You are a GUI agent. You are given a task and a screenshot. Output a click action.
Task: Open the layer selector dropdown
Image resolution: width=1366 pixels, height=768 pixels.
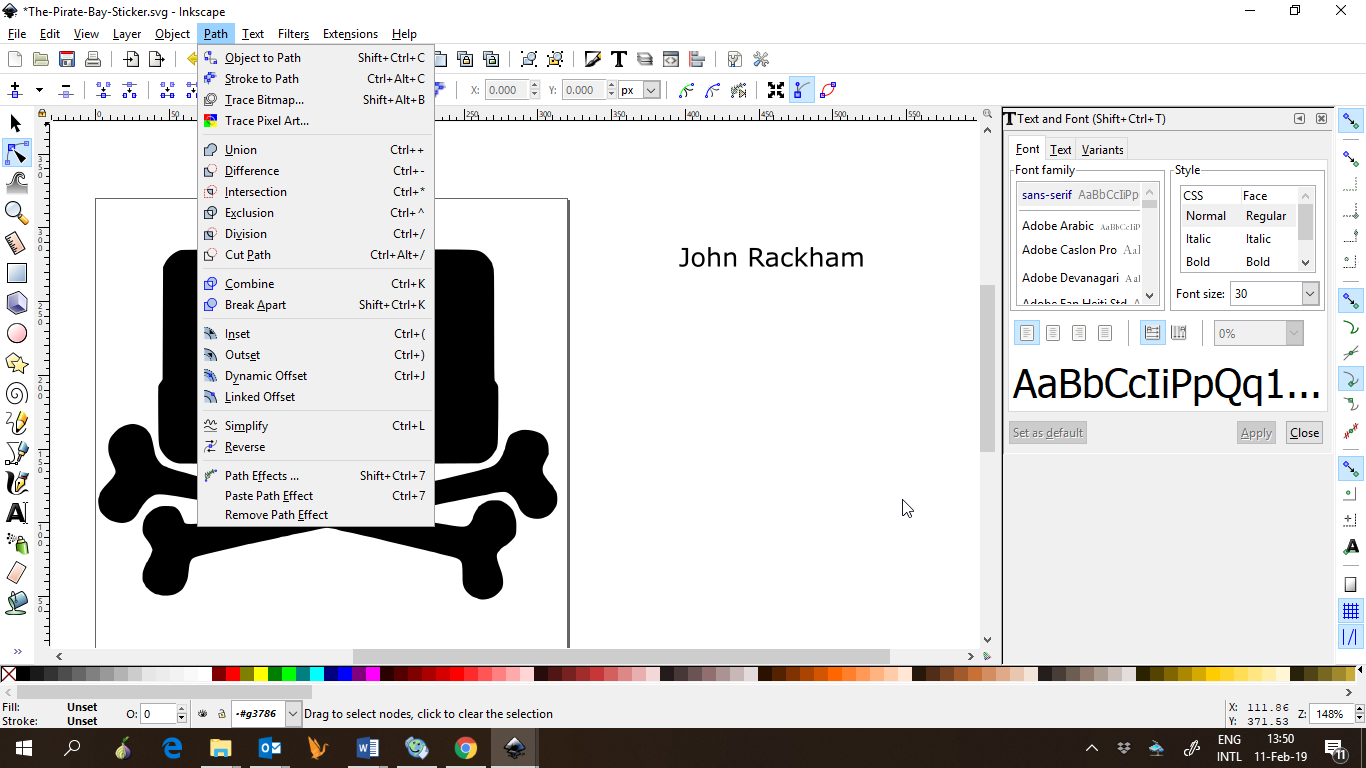(293, 714)
